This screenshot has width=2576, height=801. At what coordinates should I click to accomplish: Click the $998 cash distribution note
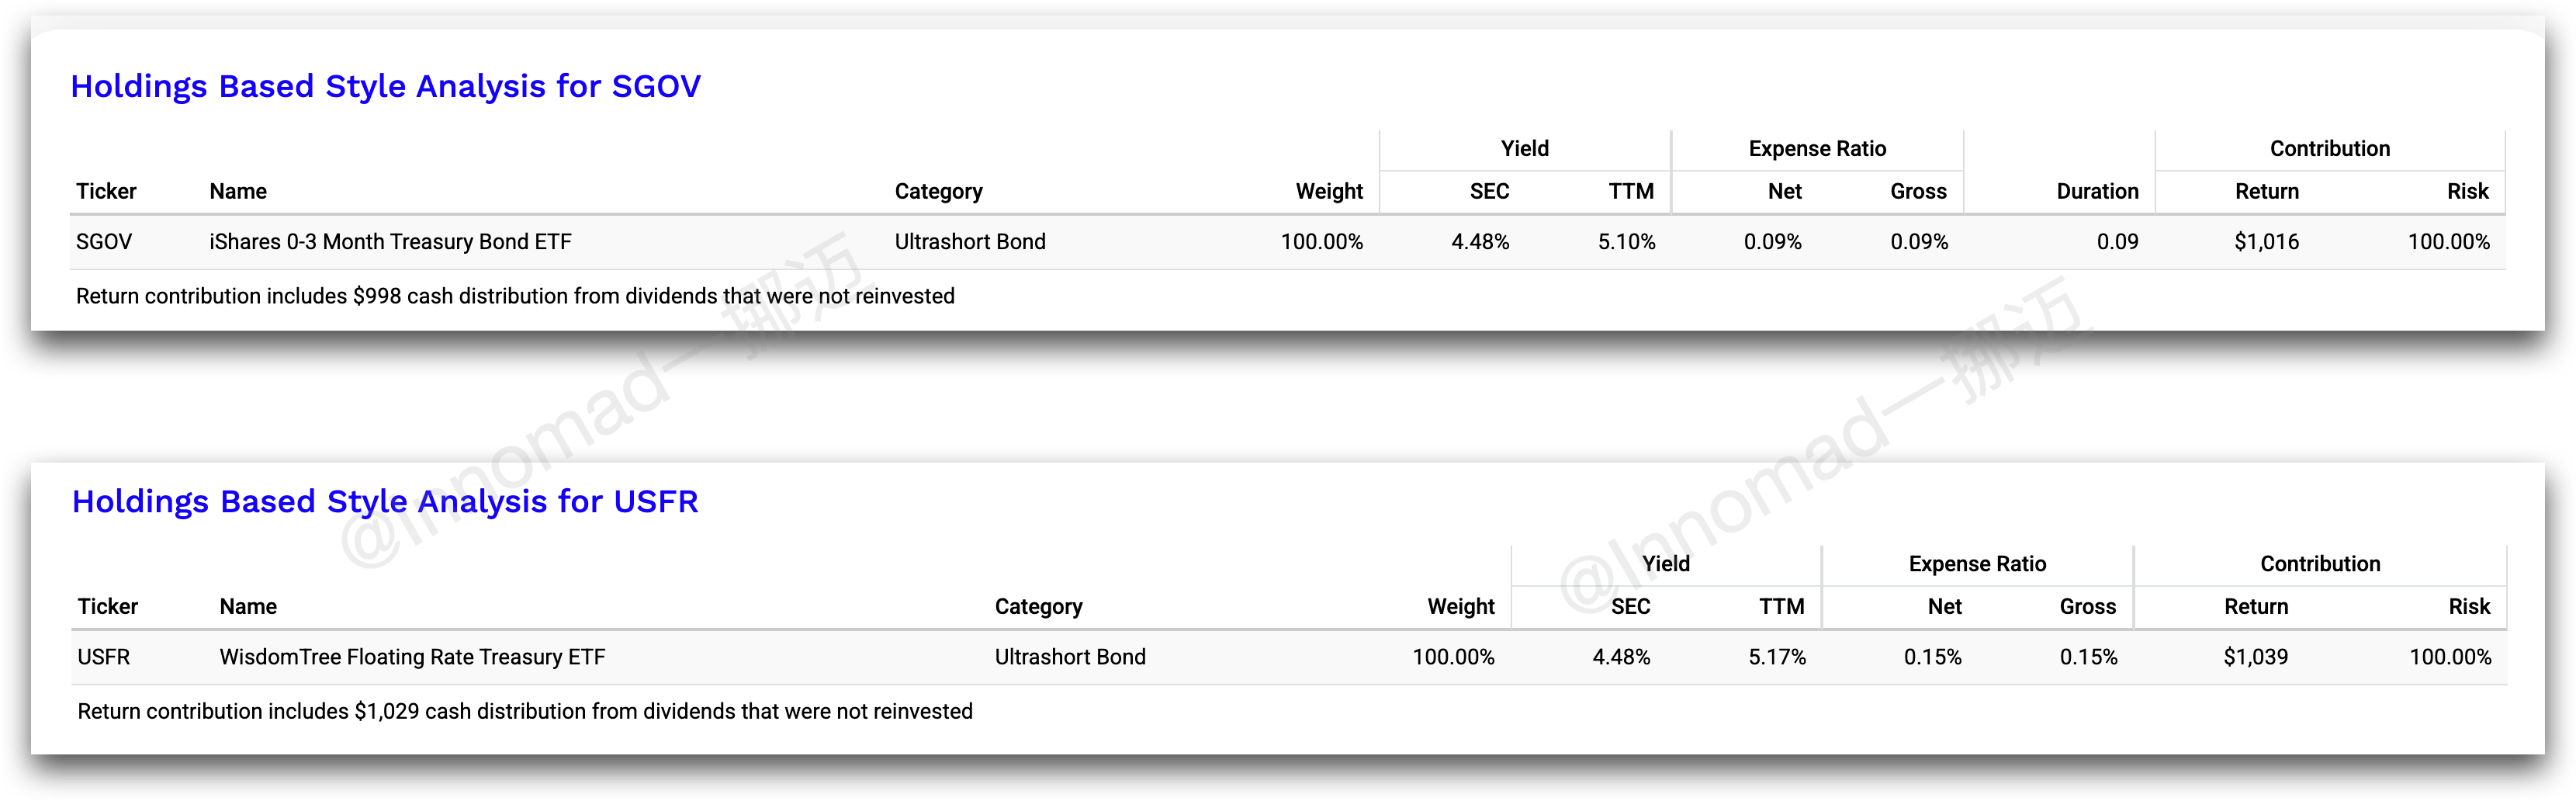(515, 296)
